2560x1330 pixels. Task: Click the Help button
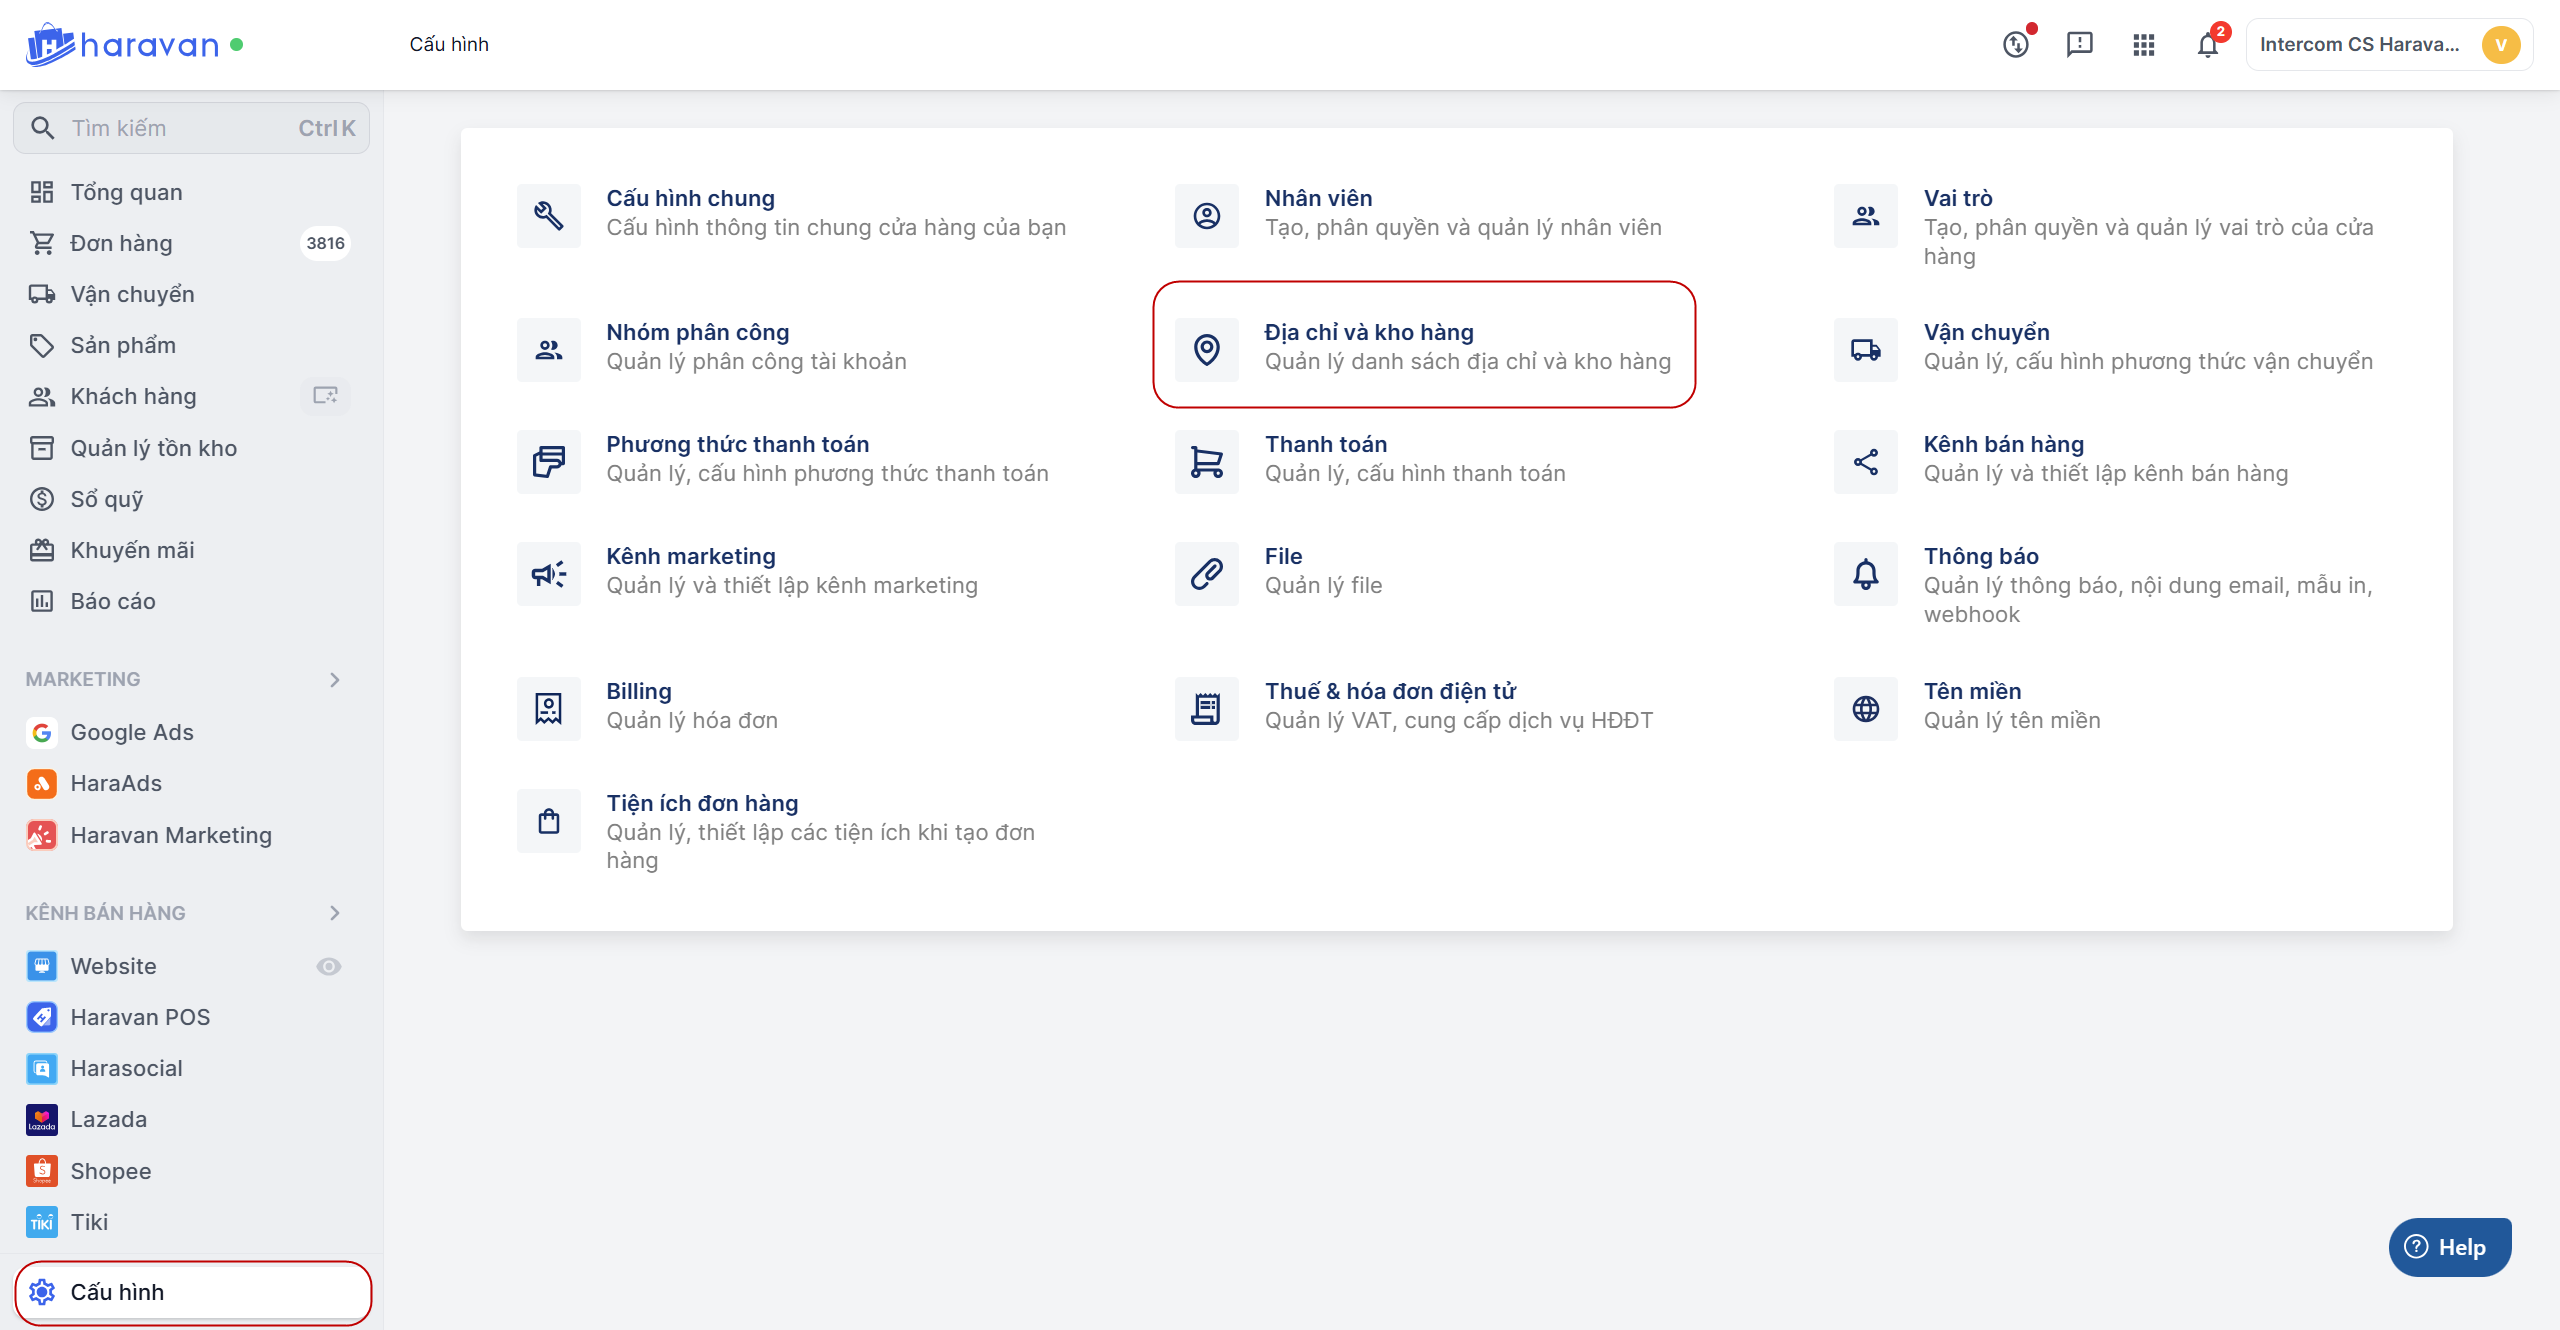coord(2449,1247)
